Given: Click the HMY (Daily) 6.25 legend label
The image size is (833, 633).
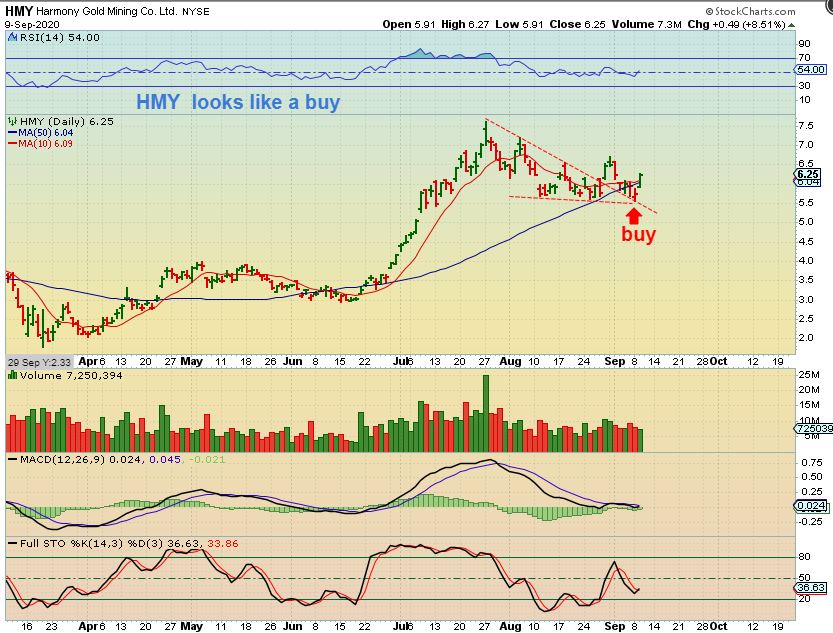Looking at the screenshot, I should click(66, 122).
